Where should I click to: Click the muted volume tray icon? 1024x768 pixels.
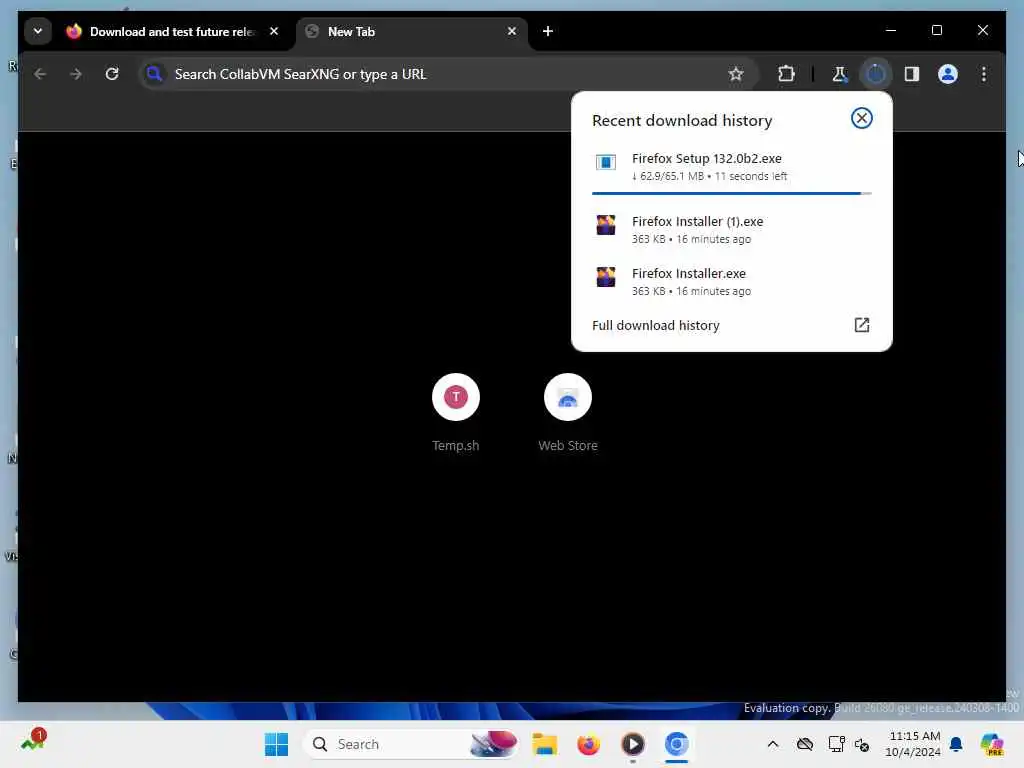point(862,744)
